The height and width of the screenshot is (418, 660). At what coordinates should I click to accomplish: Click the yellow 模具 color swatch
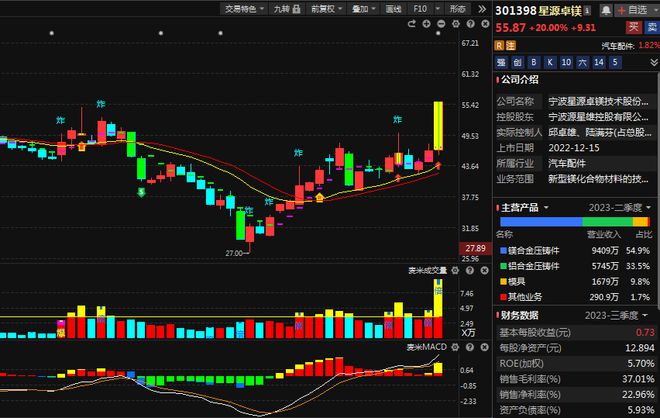tap(503, 282)
